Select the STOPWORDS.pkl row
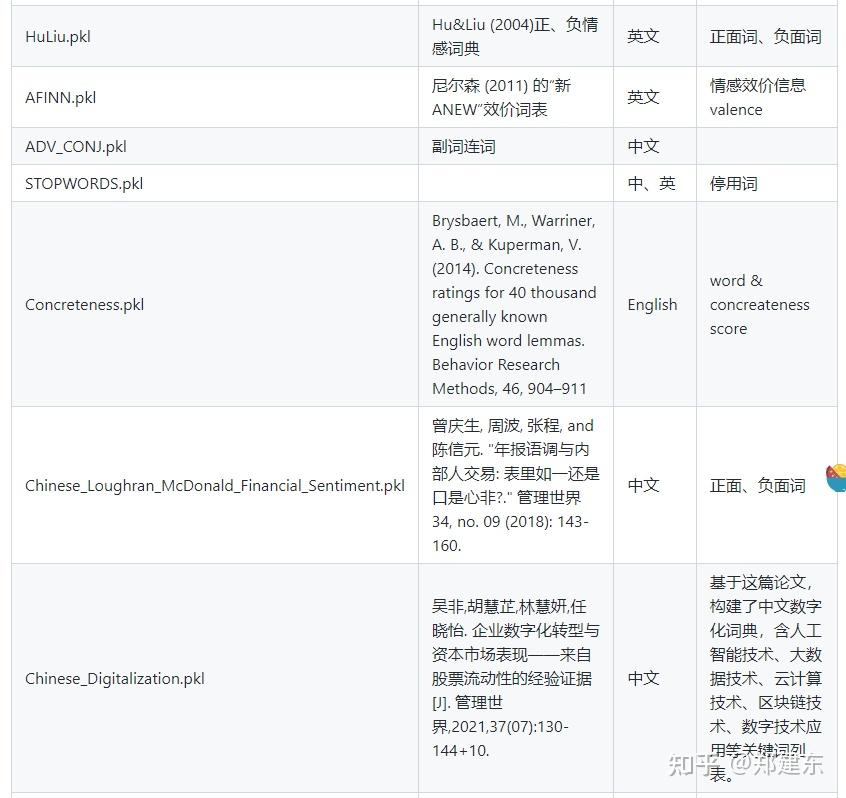Viewport: 846px width, 798px height. [x=83, y=183]
